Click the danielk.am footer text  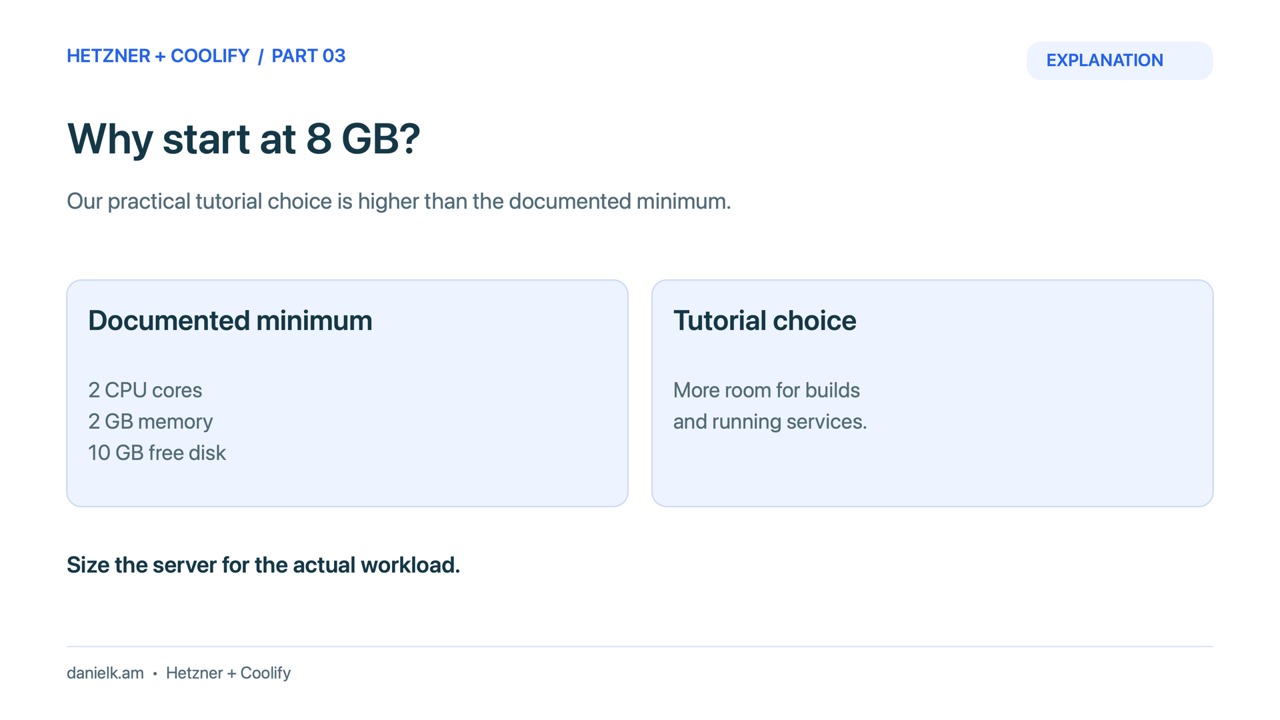105,673
